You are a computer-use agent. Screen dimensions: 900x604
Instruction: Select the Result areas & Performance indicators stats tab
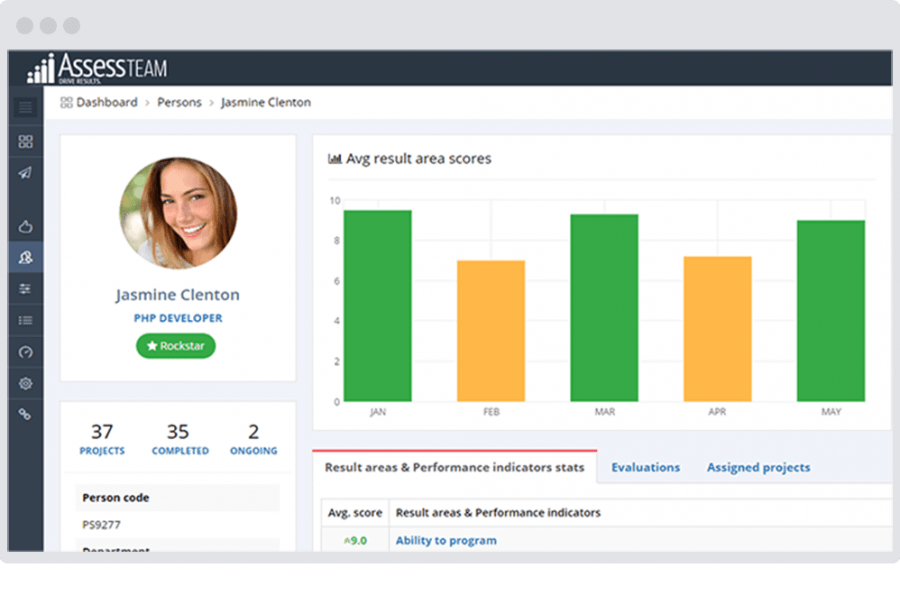coord(455,466)
